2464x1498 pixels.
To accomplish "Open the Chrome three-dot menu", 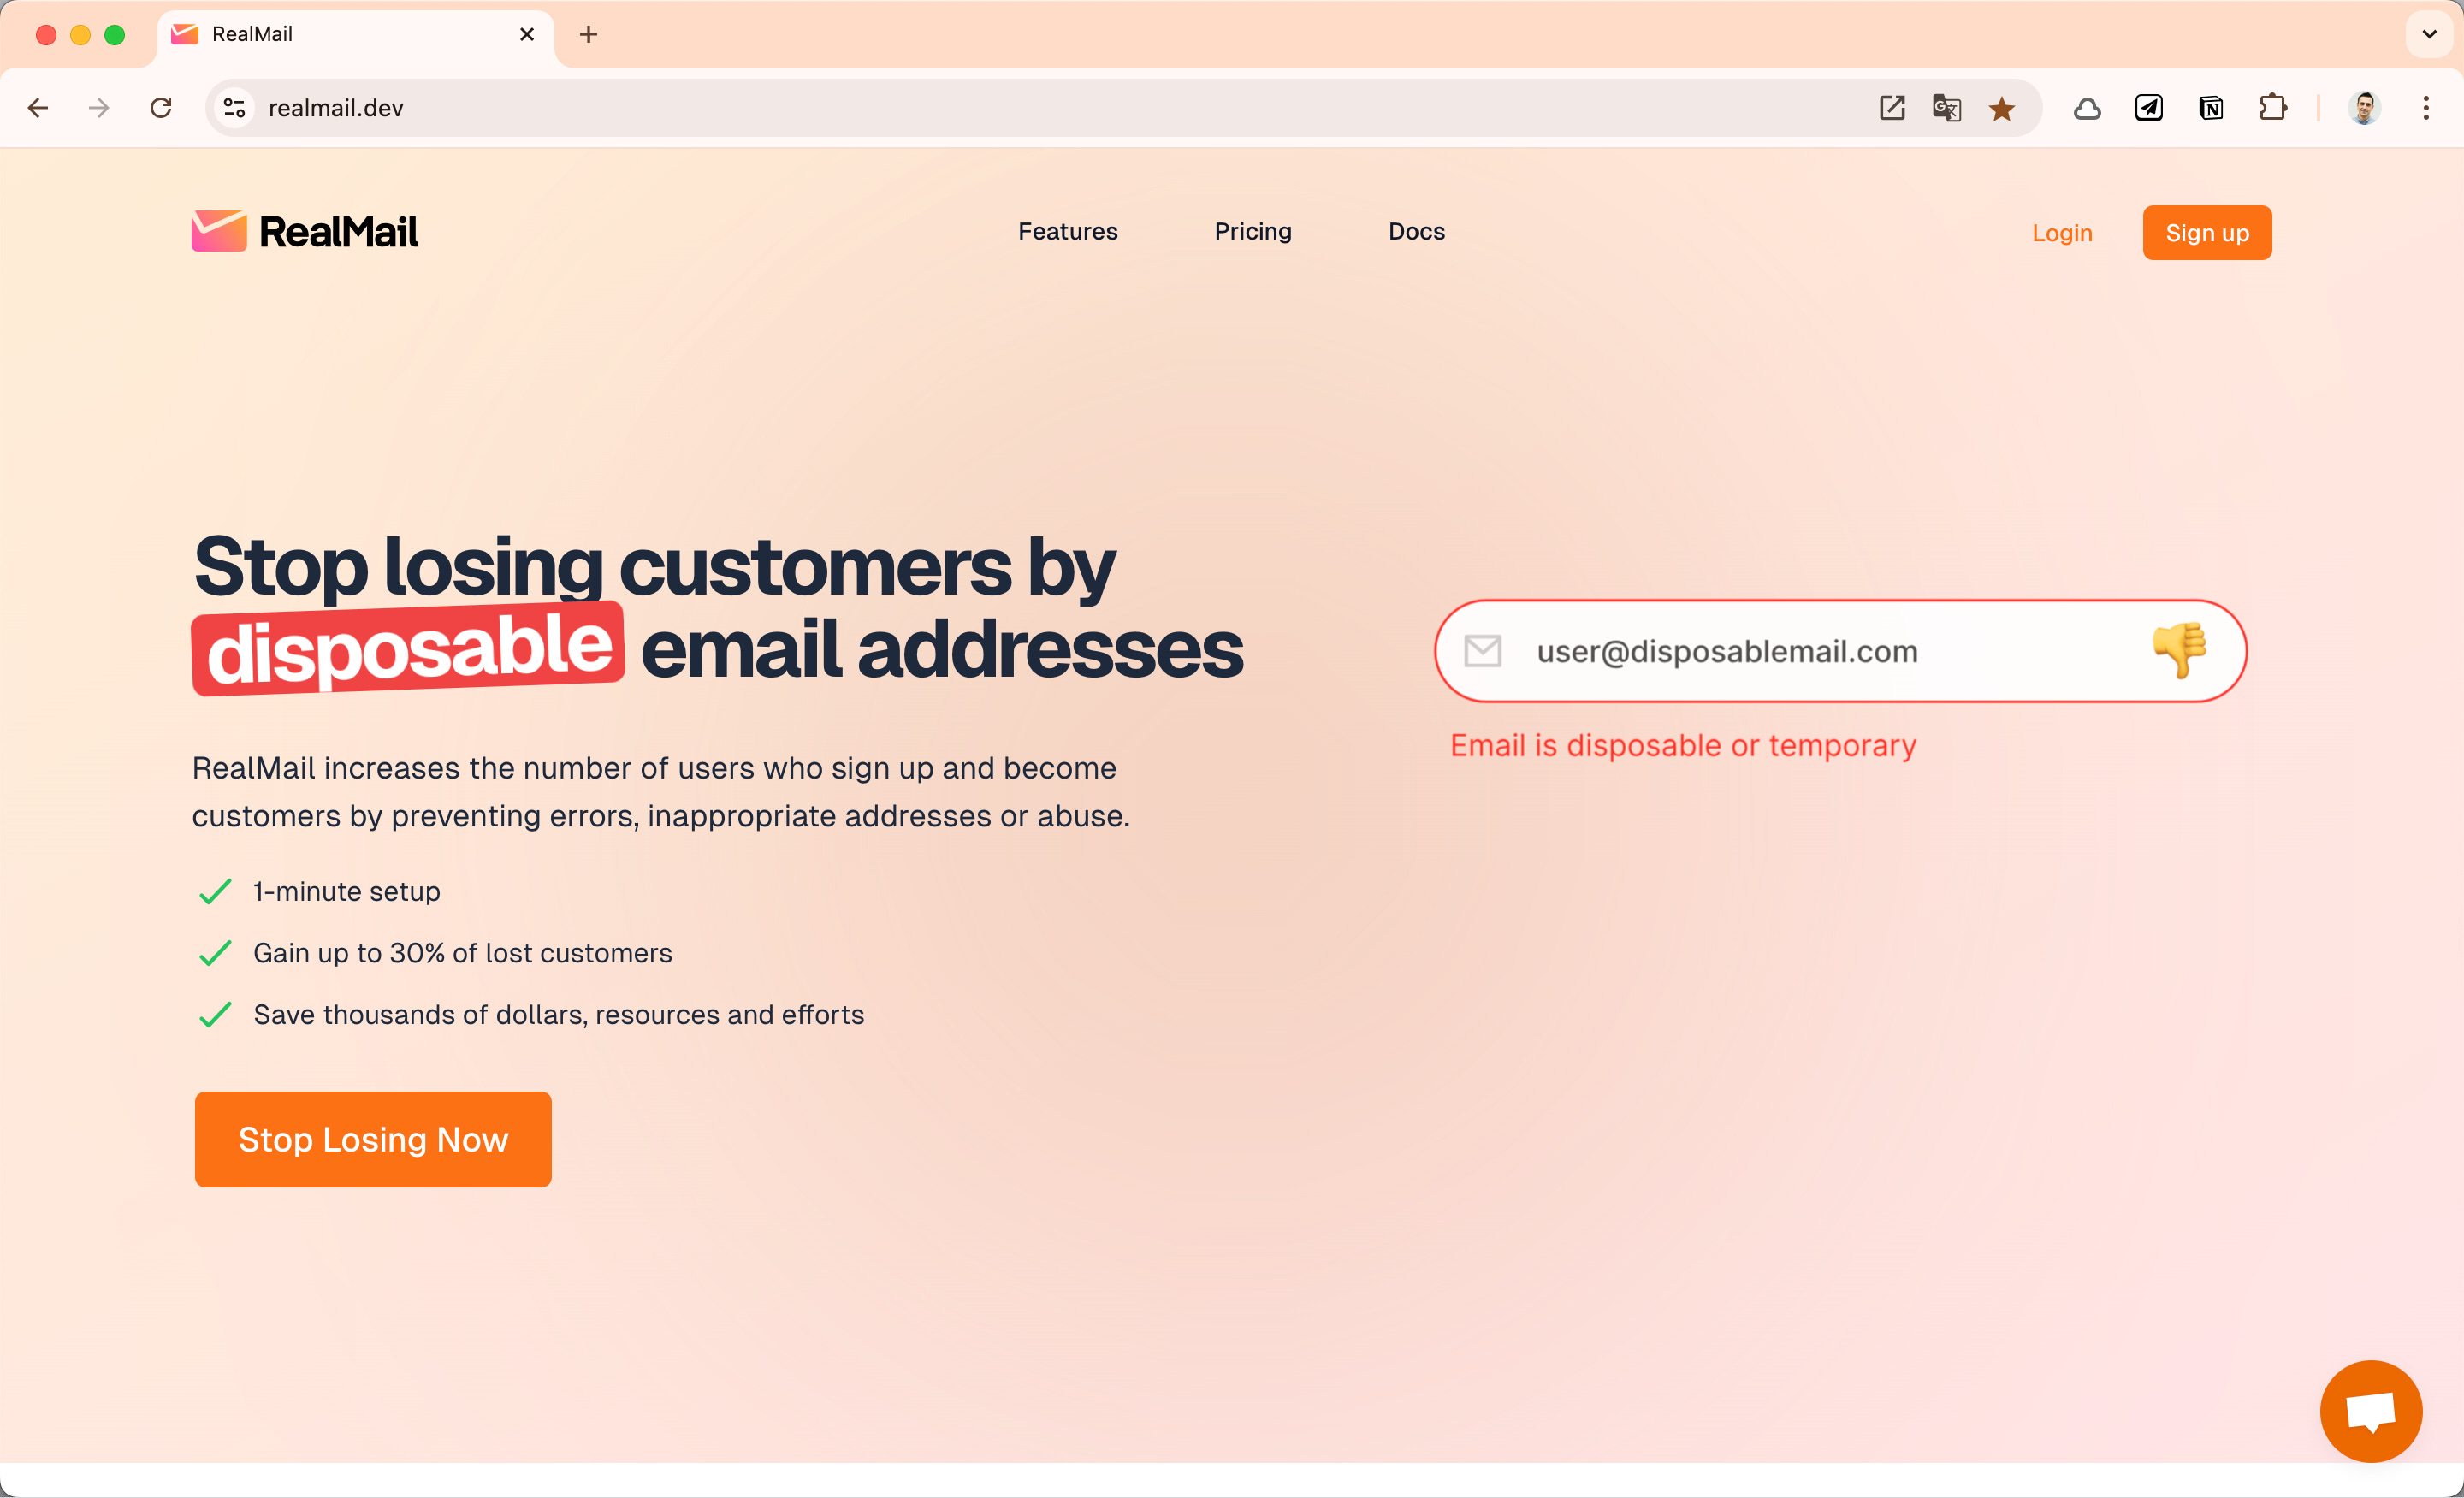I will 2426,108.
